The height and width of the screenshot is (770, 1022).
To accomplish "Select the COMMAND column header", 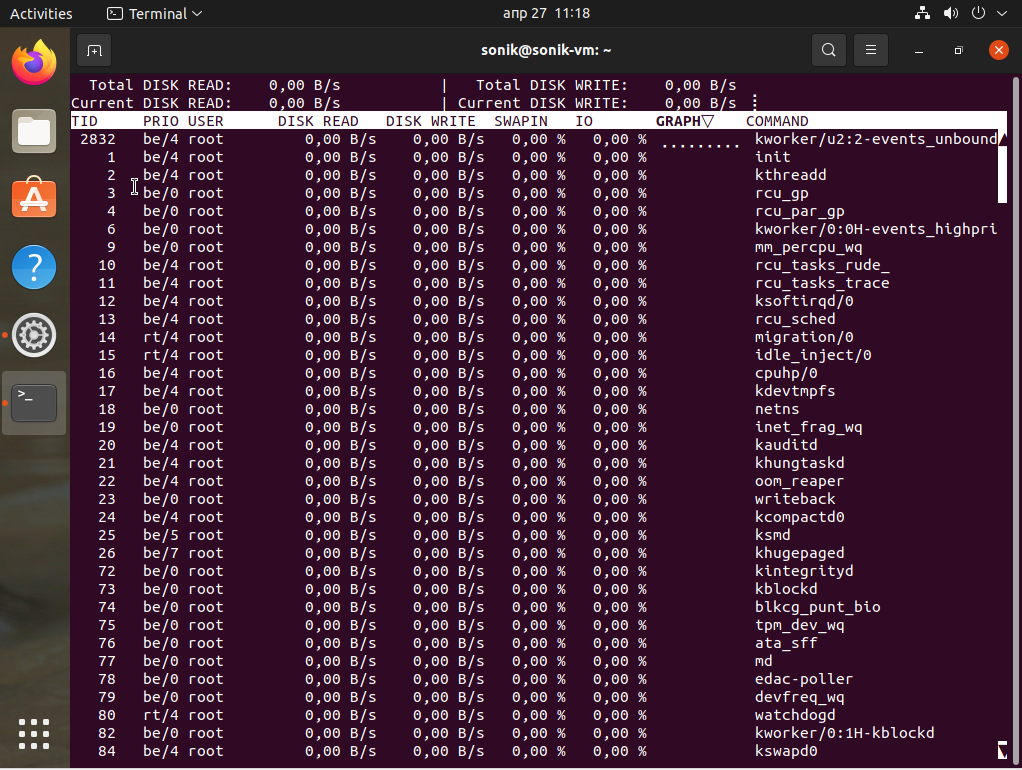I will tap(777, 121).
